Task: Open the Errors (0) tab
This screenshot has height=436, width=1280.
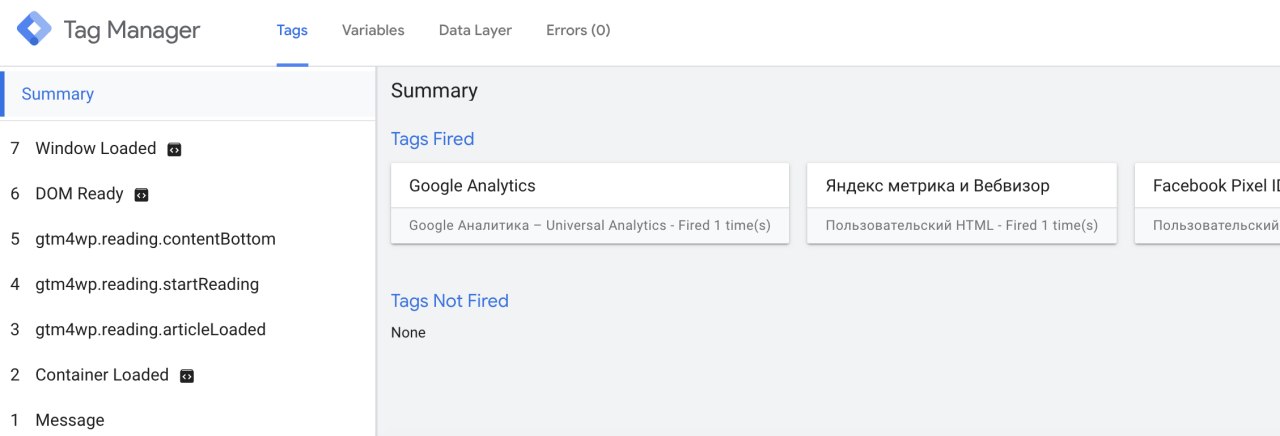Action: [x=578, y=30]
